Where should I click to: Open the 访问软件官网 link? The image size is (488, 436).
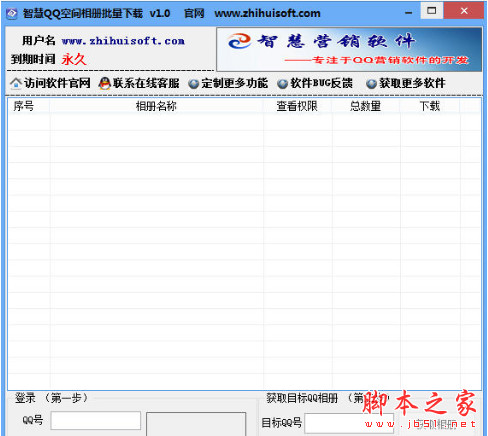point(57,83)
